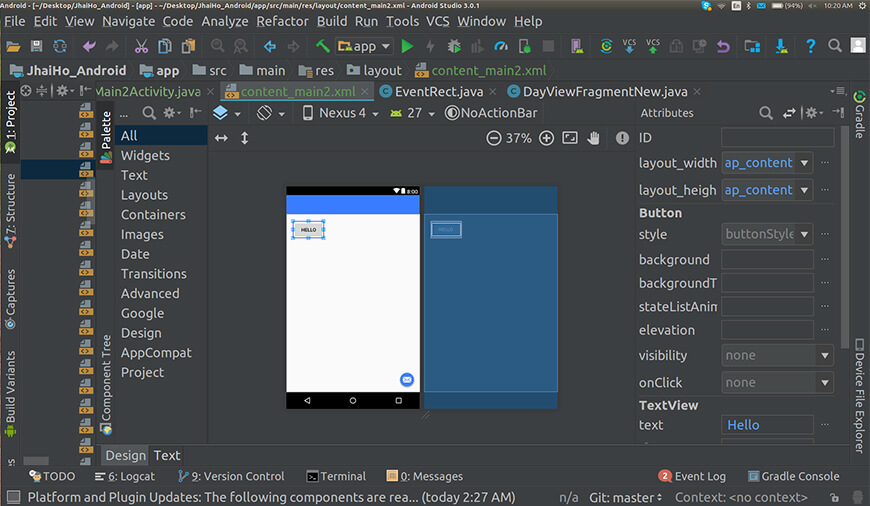Click the Attributes panel search icon
Image resolution: width=870 pixels, height=506 pixels.
(x=766, y=113)
